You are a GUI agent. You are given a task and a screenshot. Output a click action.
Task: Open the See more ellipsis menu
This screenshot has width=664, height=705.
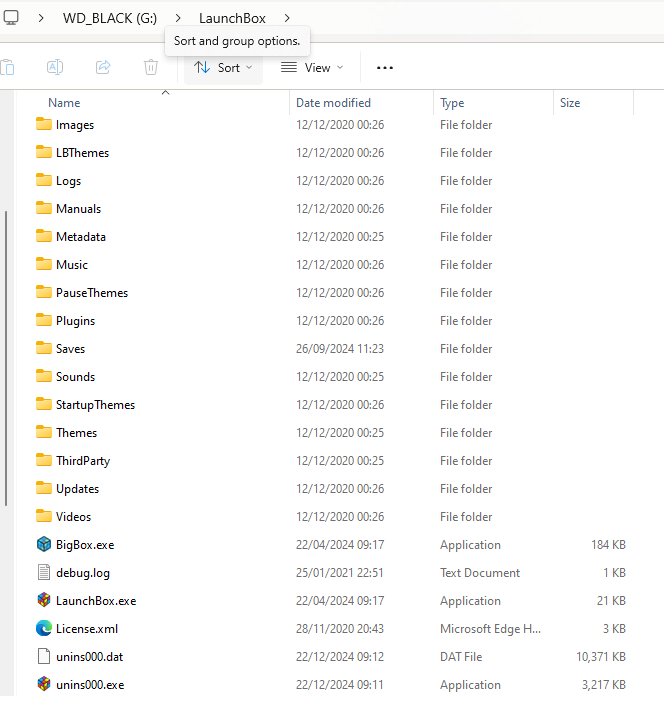(x=385, y=68)
